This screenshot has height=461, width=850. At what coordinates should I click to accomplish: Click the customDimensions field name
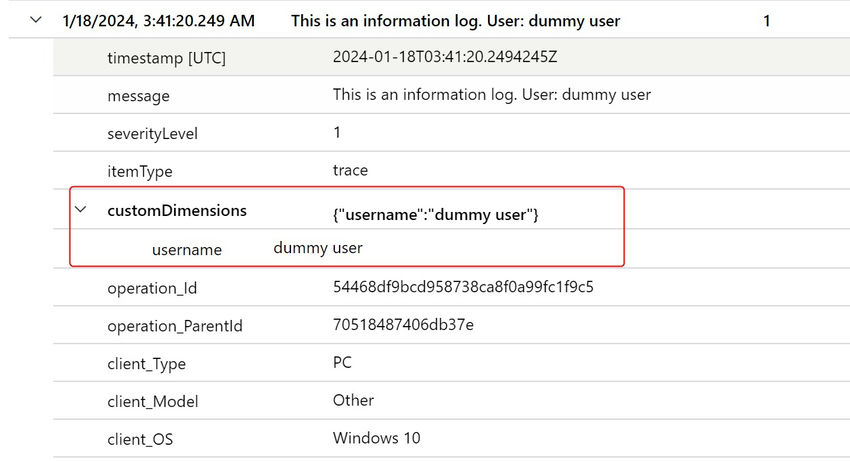pyautogui.click(x=177, y=210)
